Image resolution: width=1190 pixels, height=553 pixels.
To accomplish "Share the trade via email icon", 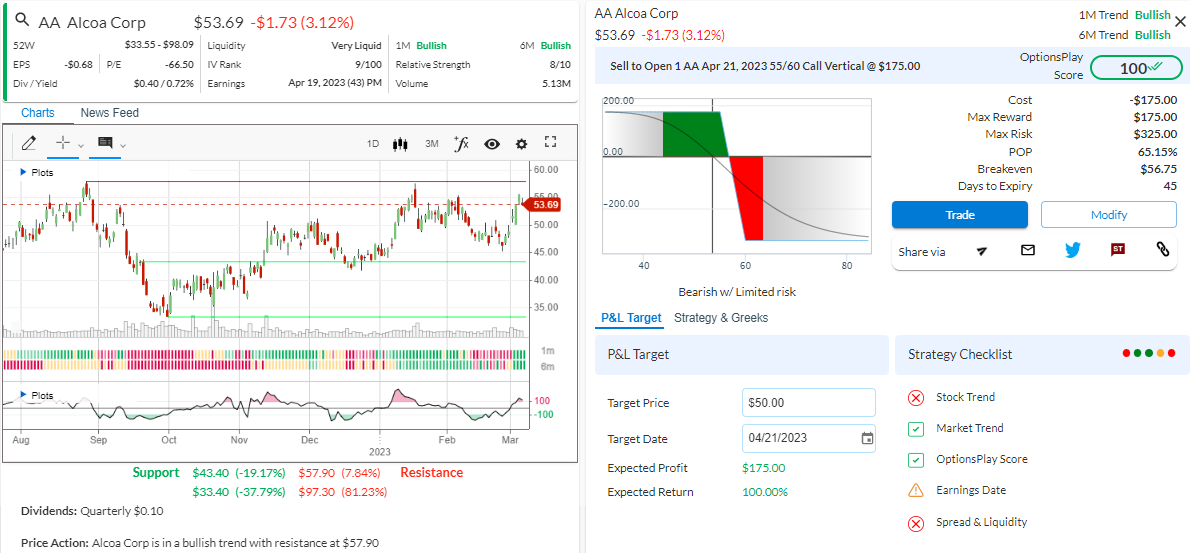I will [x=1028, y=250].
